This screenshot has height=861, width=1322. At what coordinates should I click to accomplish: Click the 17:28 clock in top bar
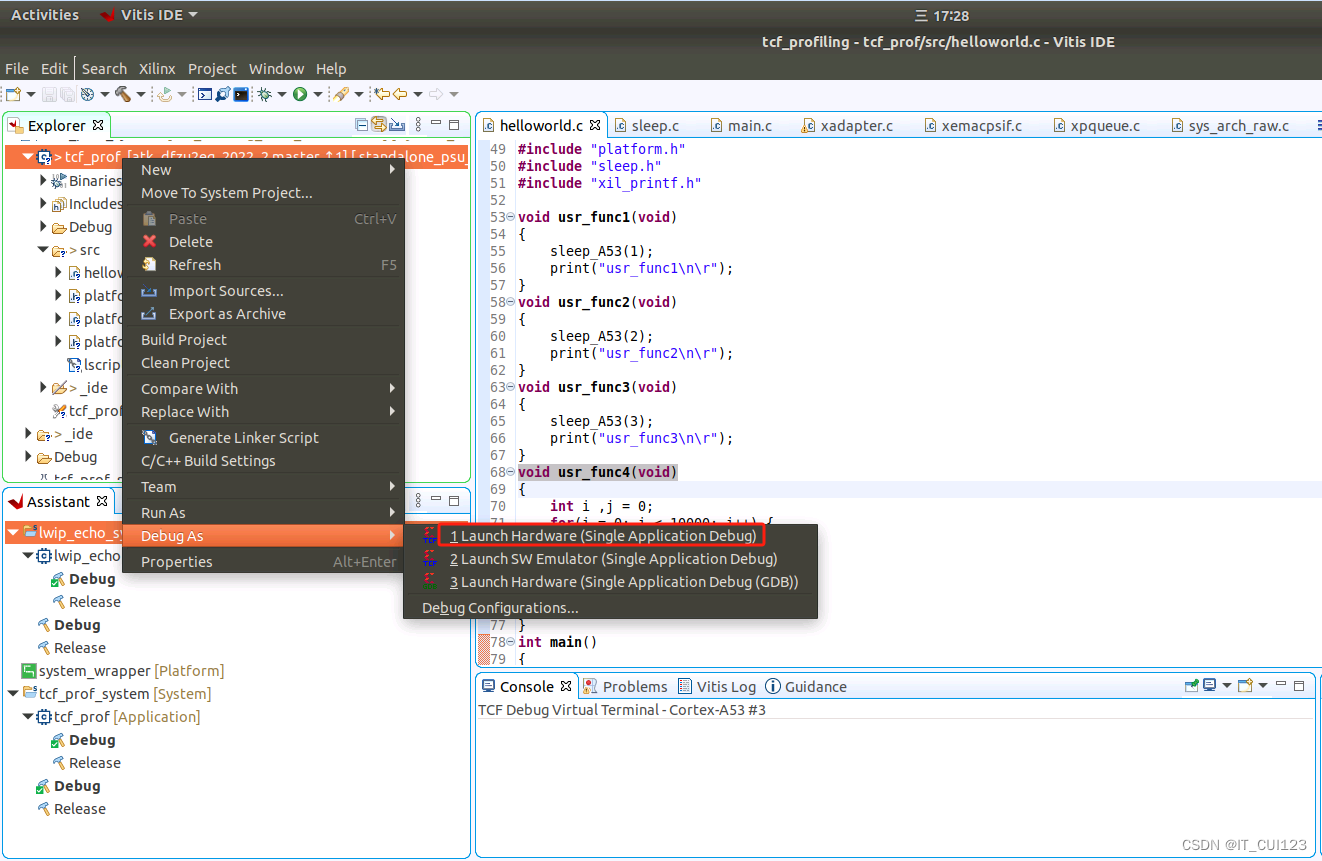point(950,16)
